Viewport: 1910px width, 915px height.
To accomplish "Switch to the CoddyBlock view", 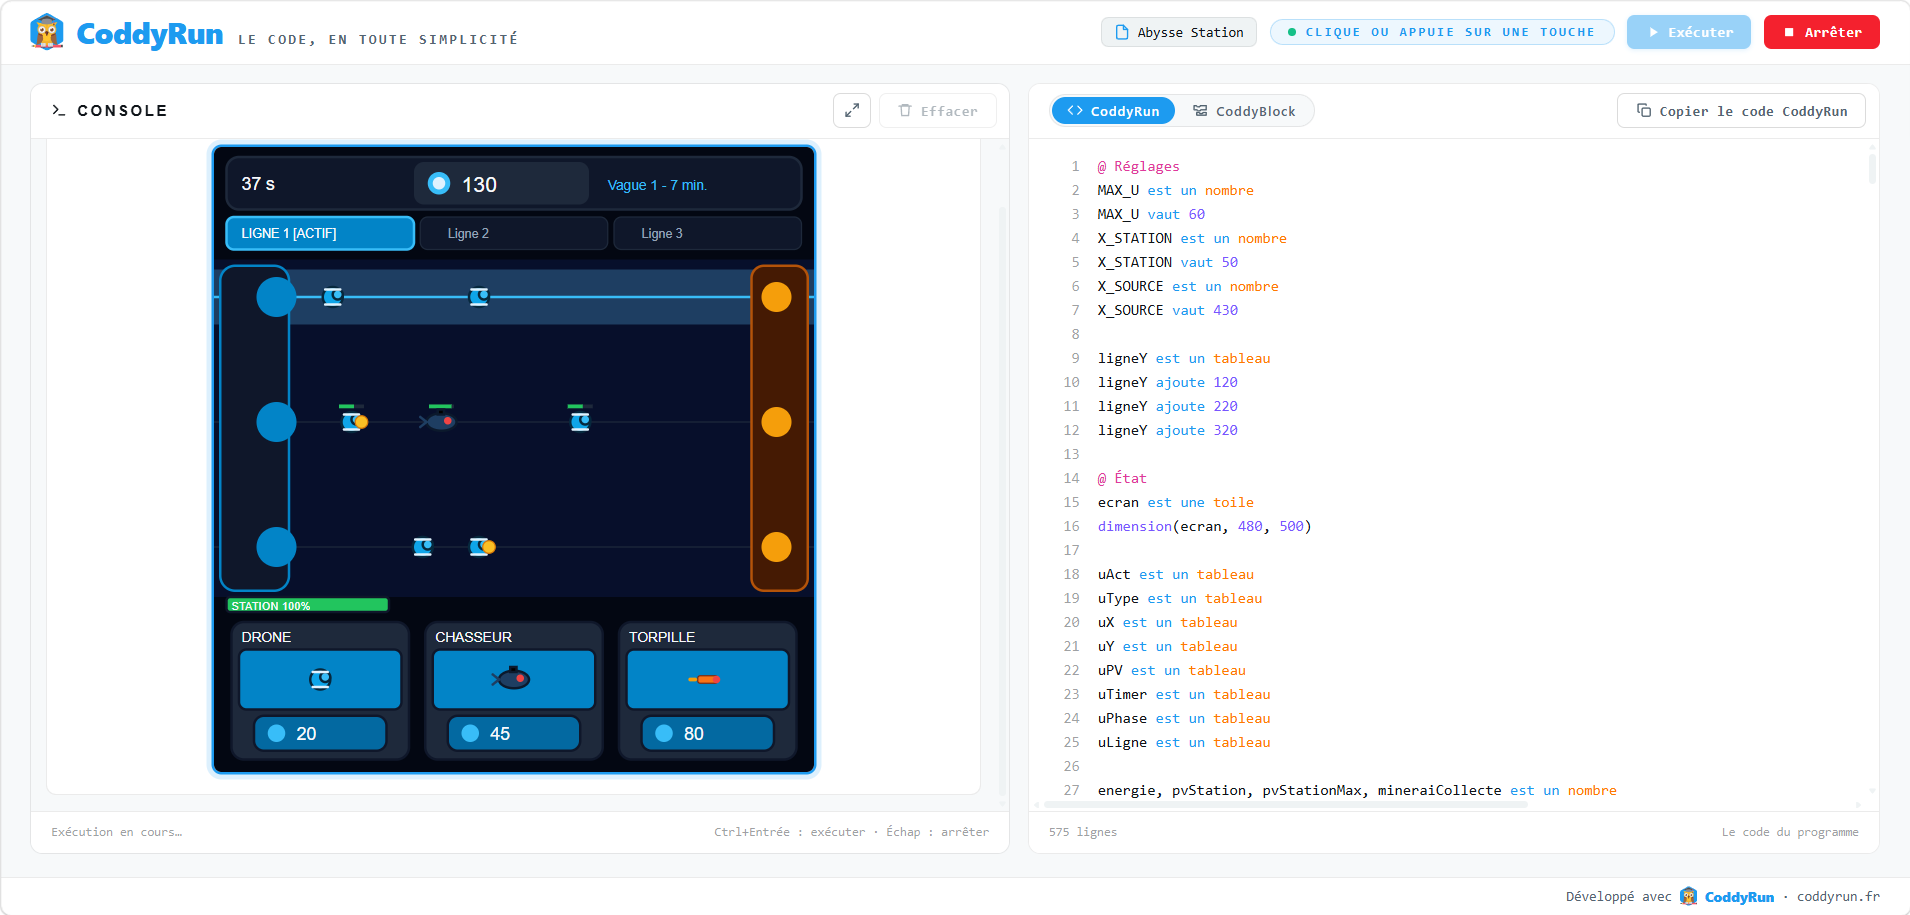I will (x=1244, y=111).
